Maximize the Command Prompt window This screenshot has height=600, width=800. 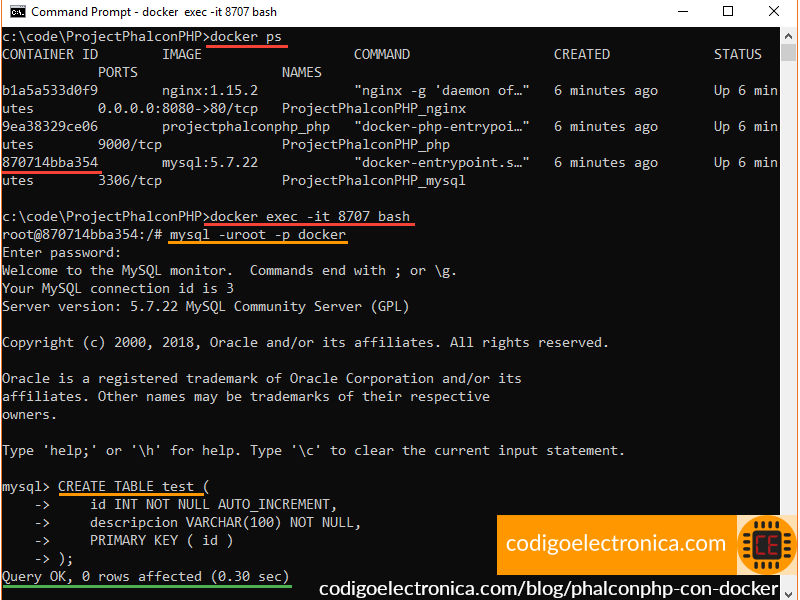(x=728, y=11)
